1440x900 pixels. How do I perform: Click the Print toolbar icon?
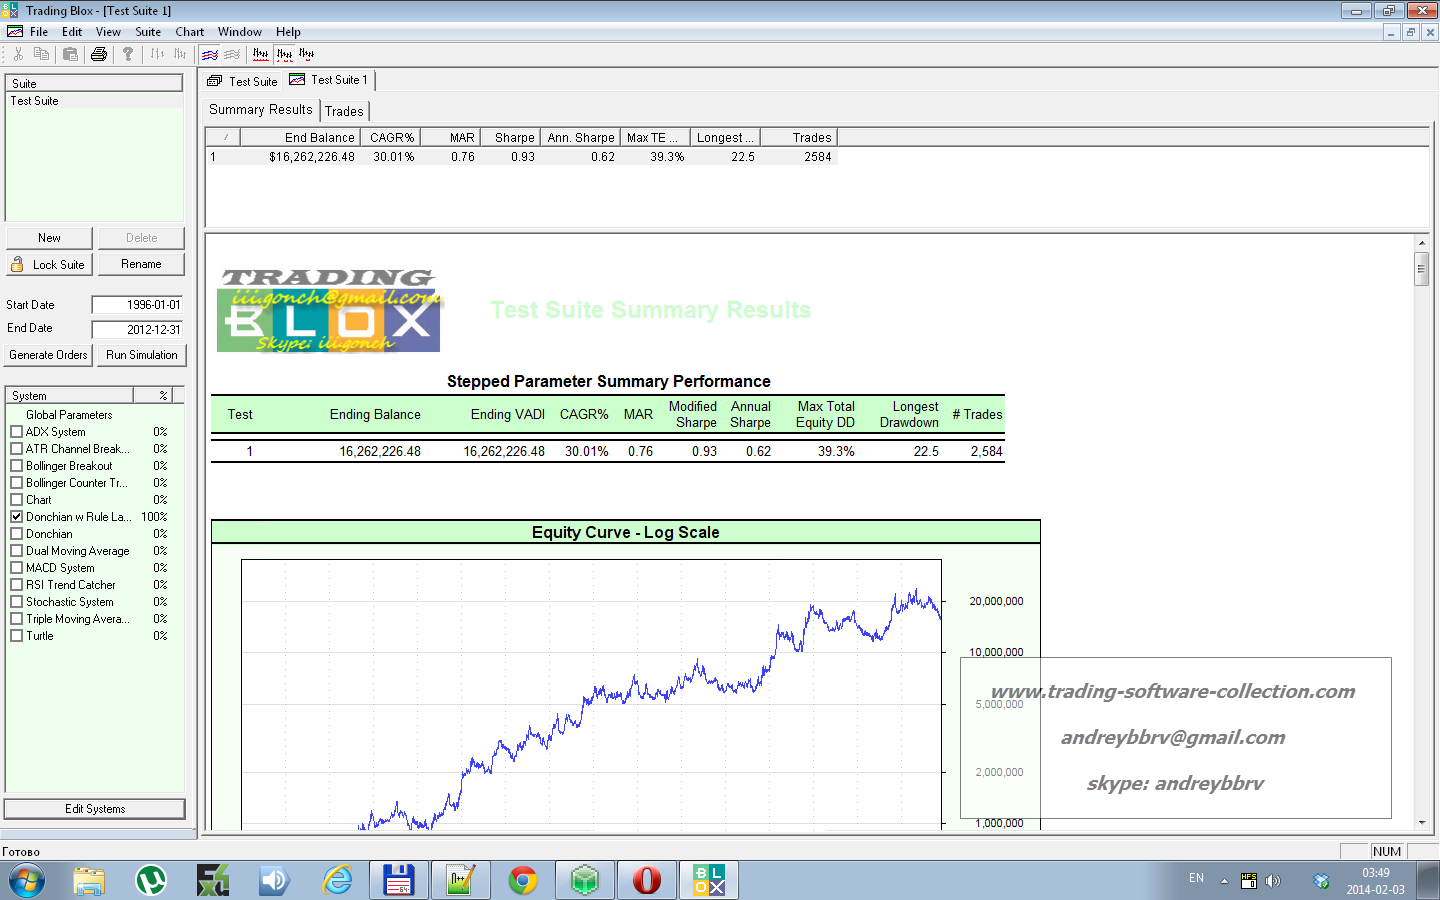point(98,54)
